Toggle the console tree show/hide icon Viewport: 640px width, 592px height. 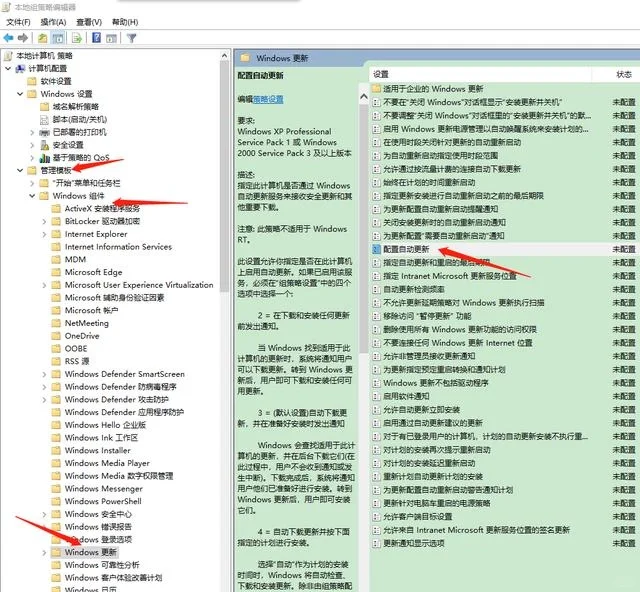[x=58, y=38]
